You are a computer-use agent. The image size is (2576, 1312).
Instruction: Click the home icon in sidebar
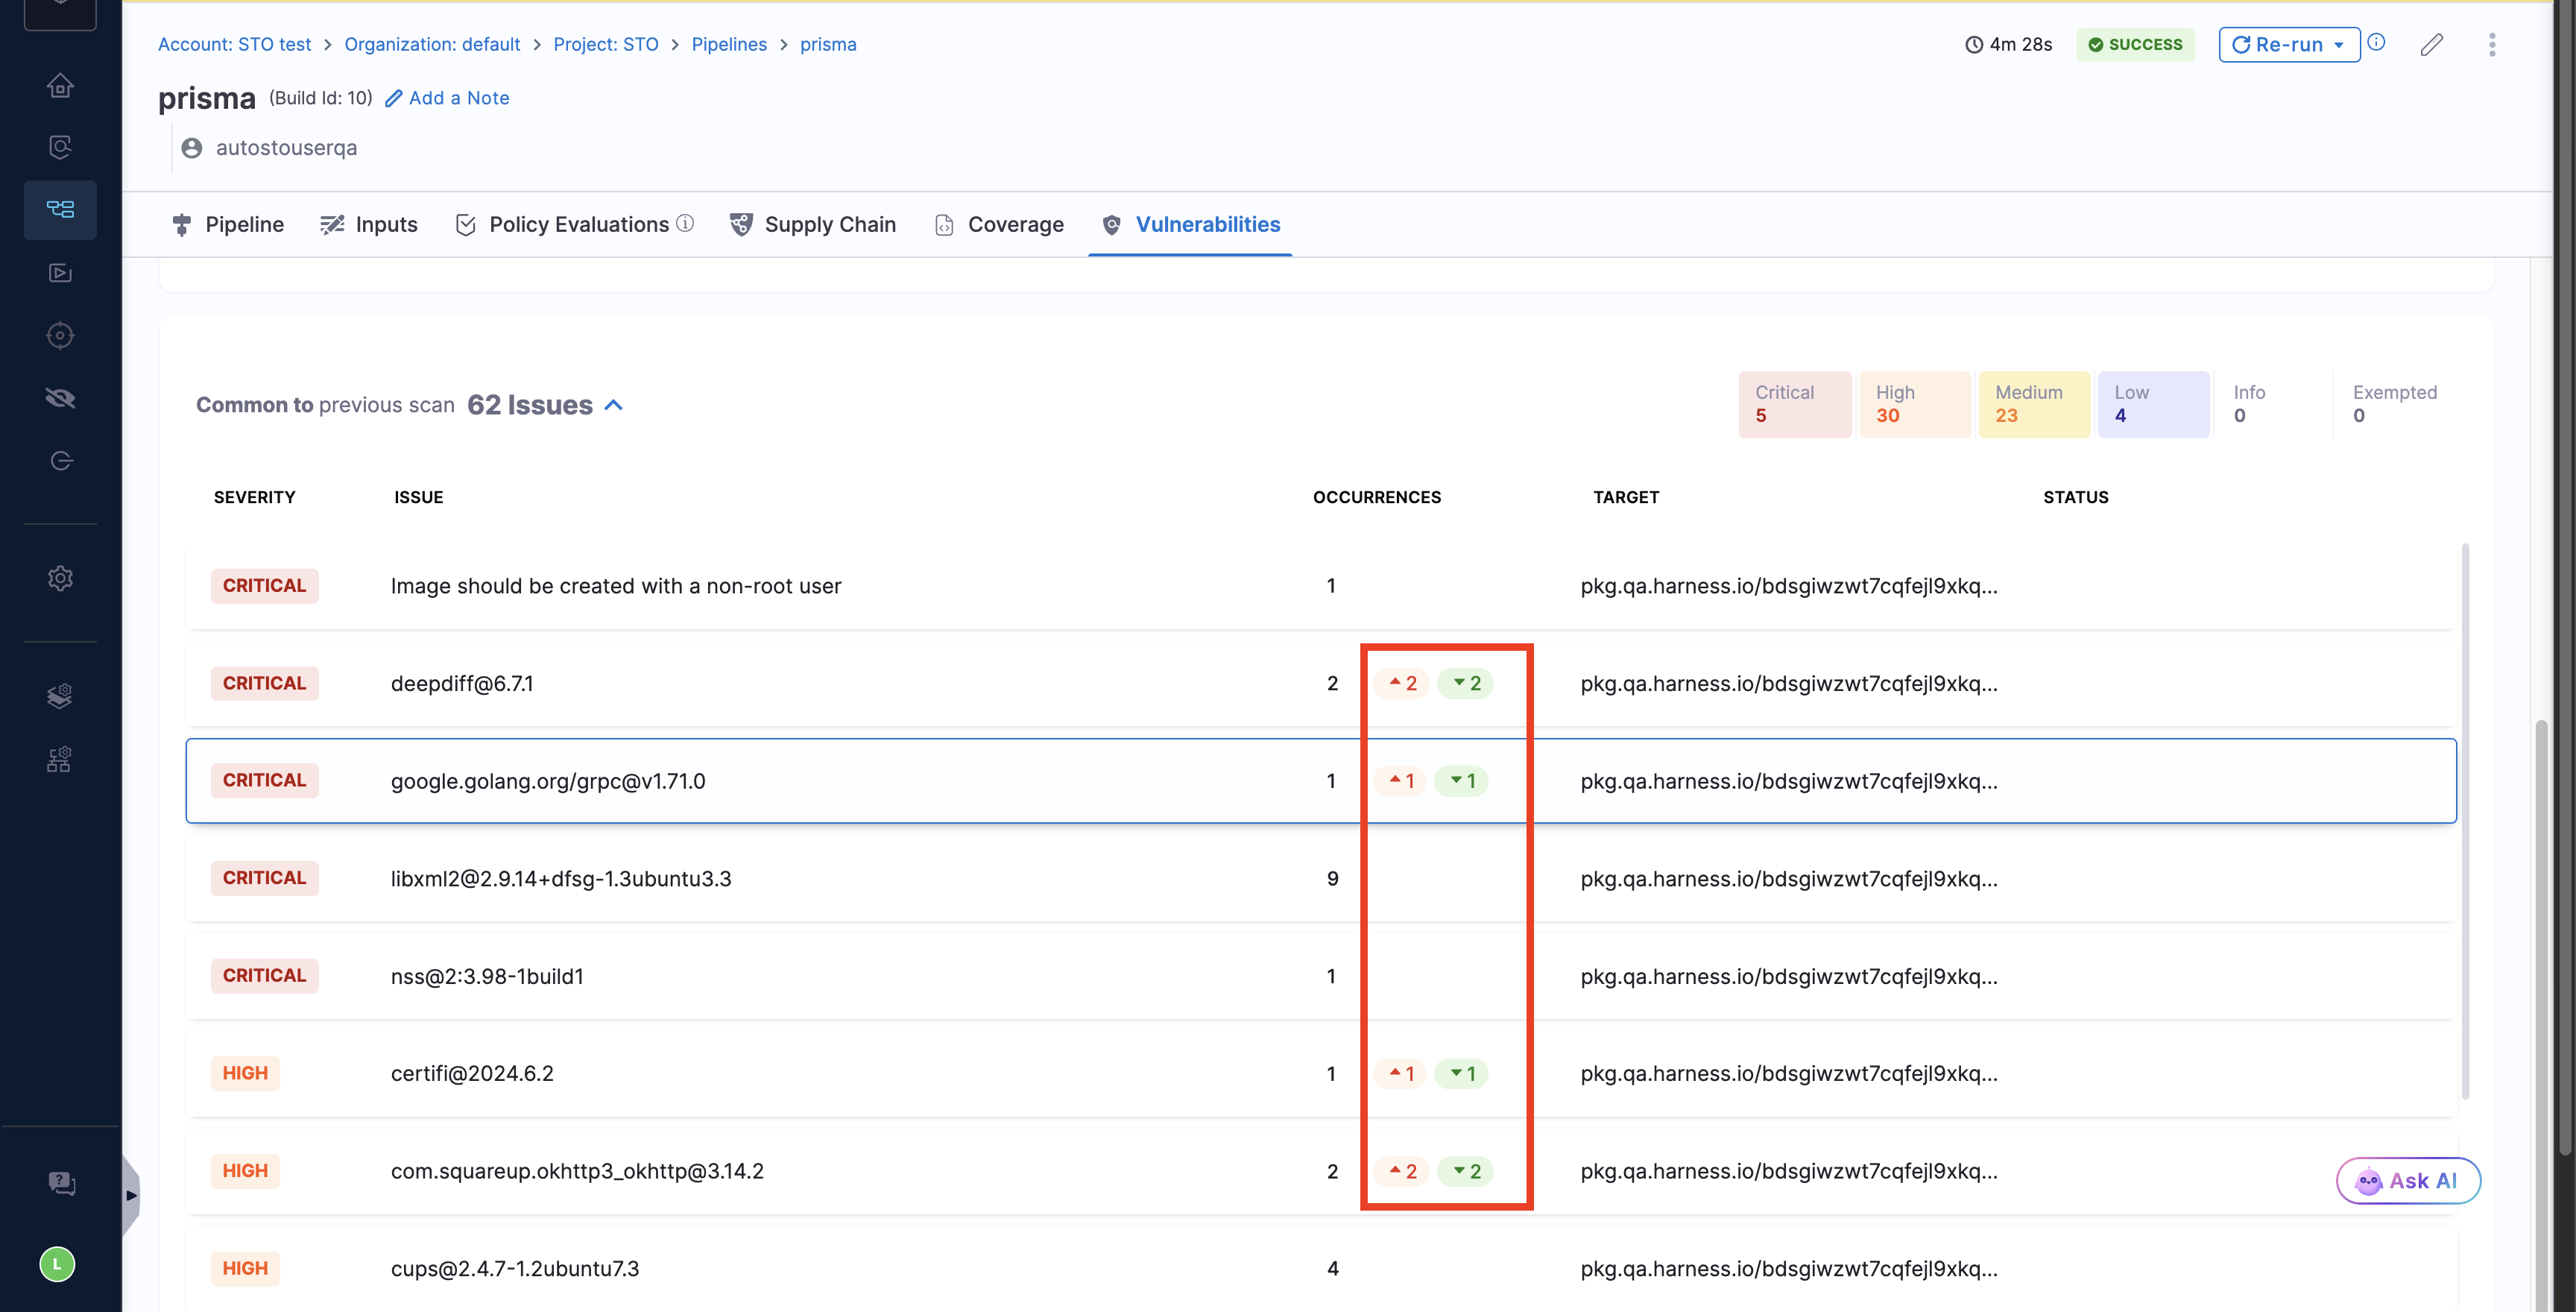(x=60, y=86)
